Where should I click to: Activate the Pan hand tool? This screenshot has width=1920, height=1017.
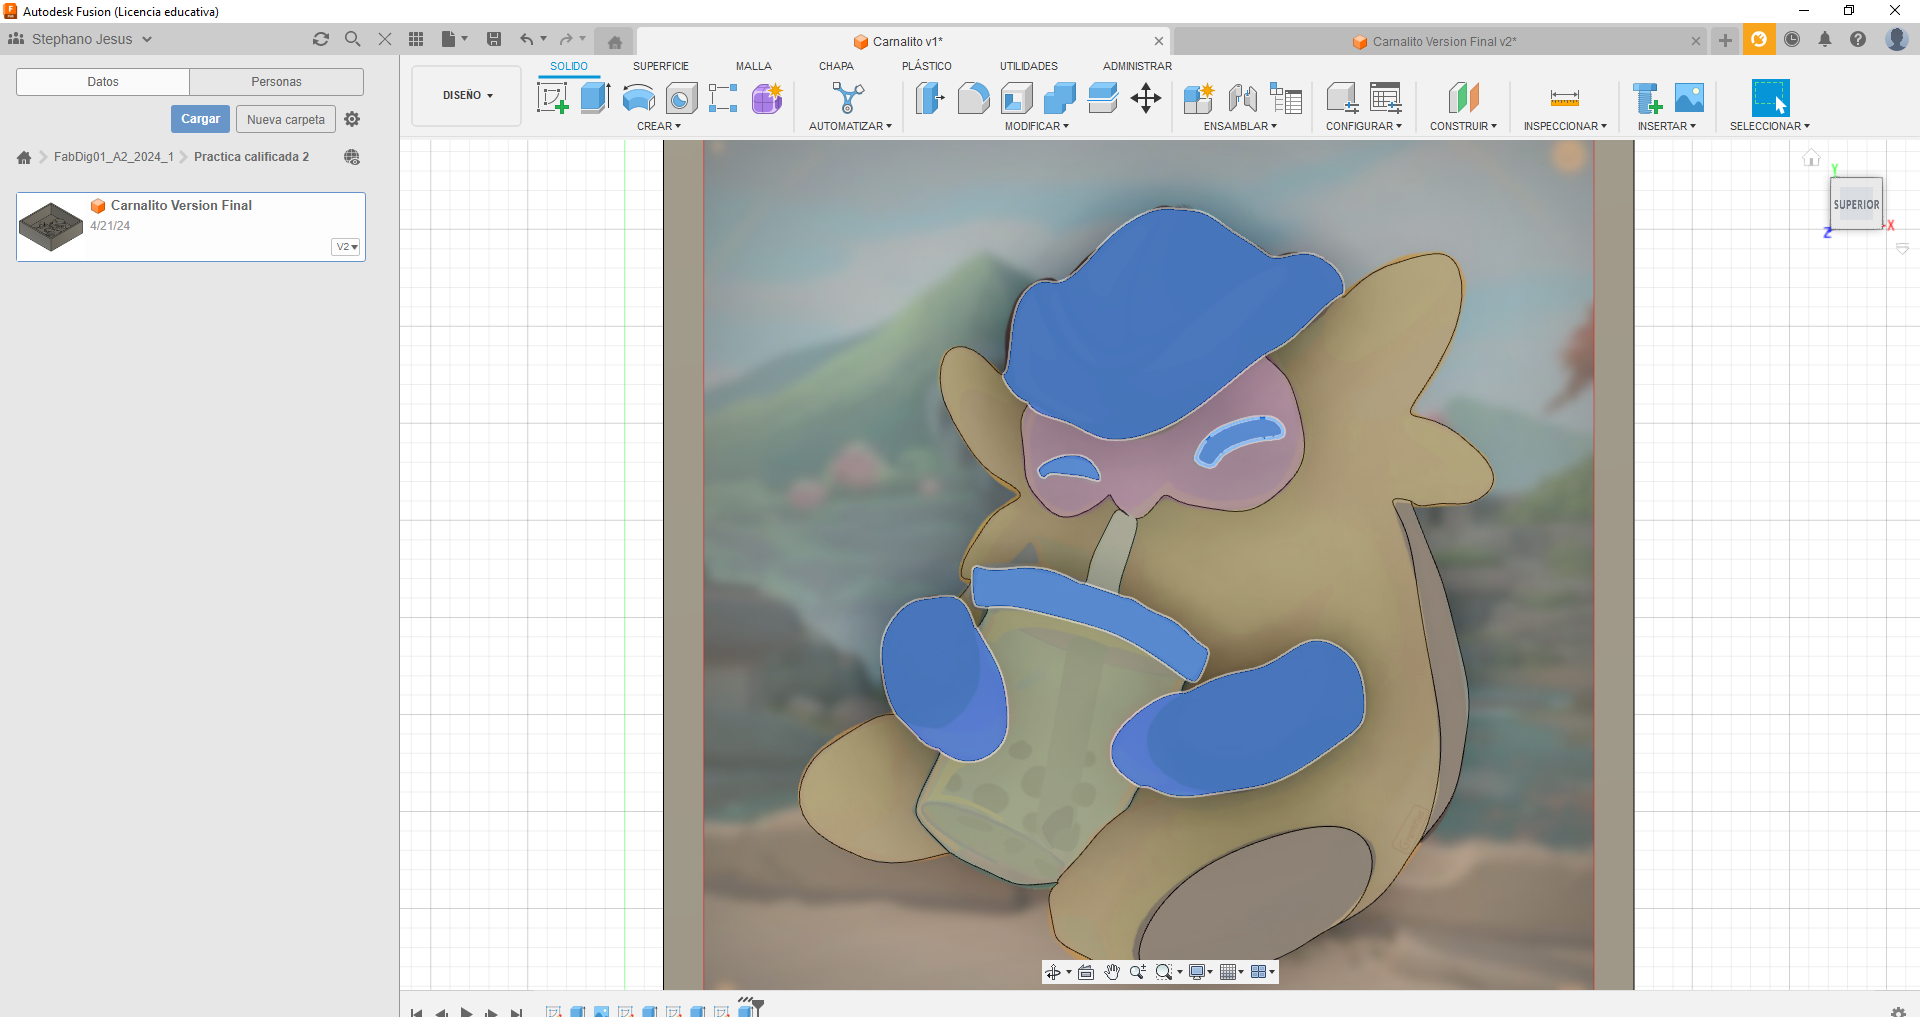pos(1112,972)
